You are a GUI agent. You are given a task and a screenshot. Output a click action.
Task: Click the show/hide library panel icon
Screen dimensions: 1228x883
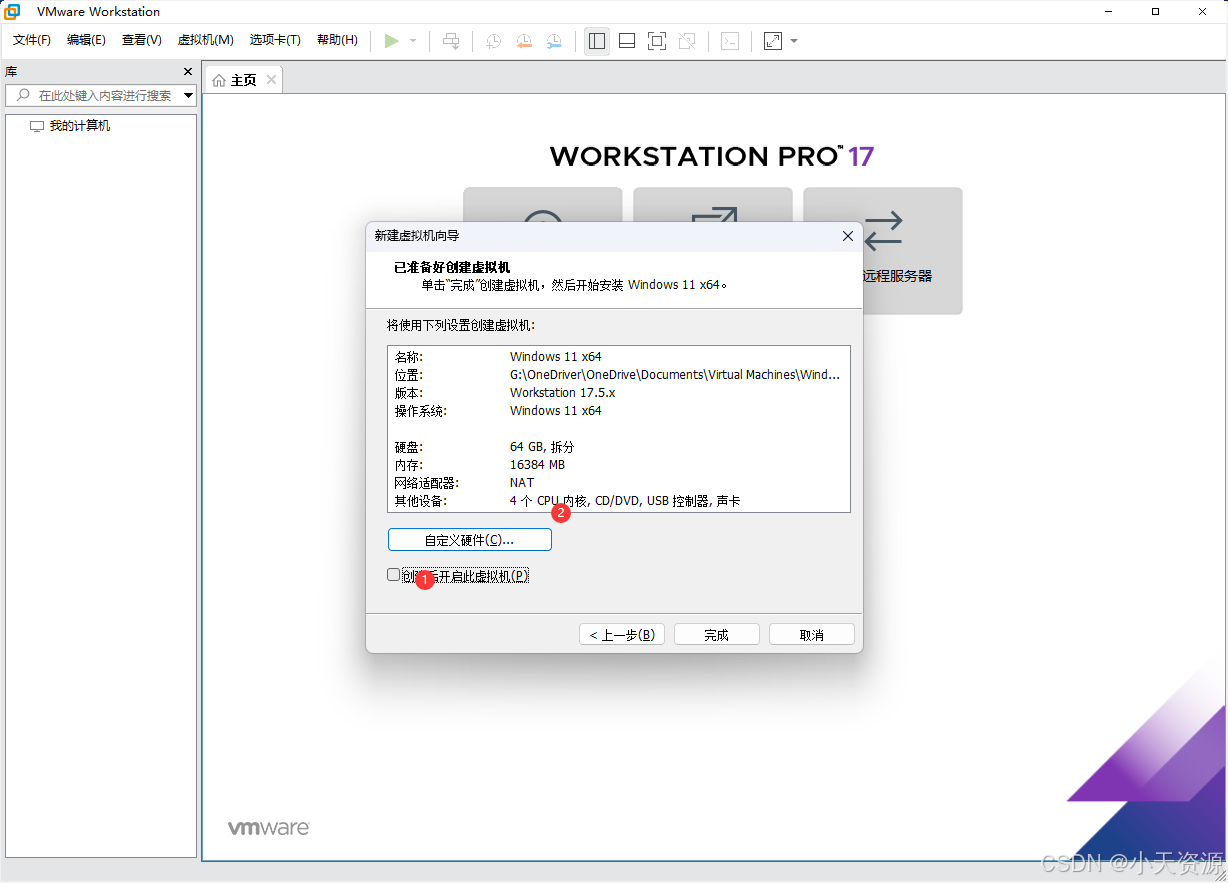[x=597, y=41]
